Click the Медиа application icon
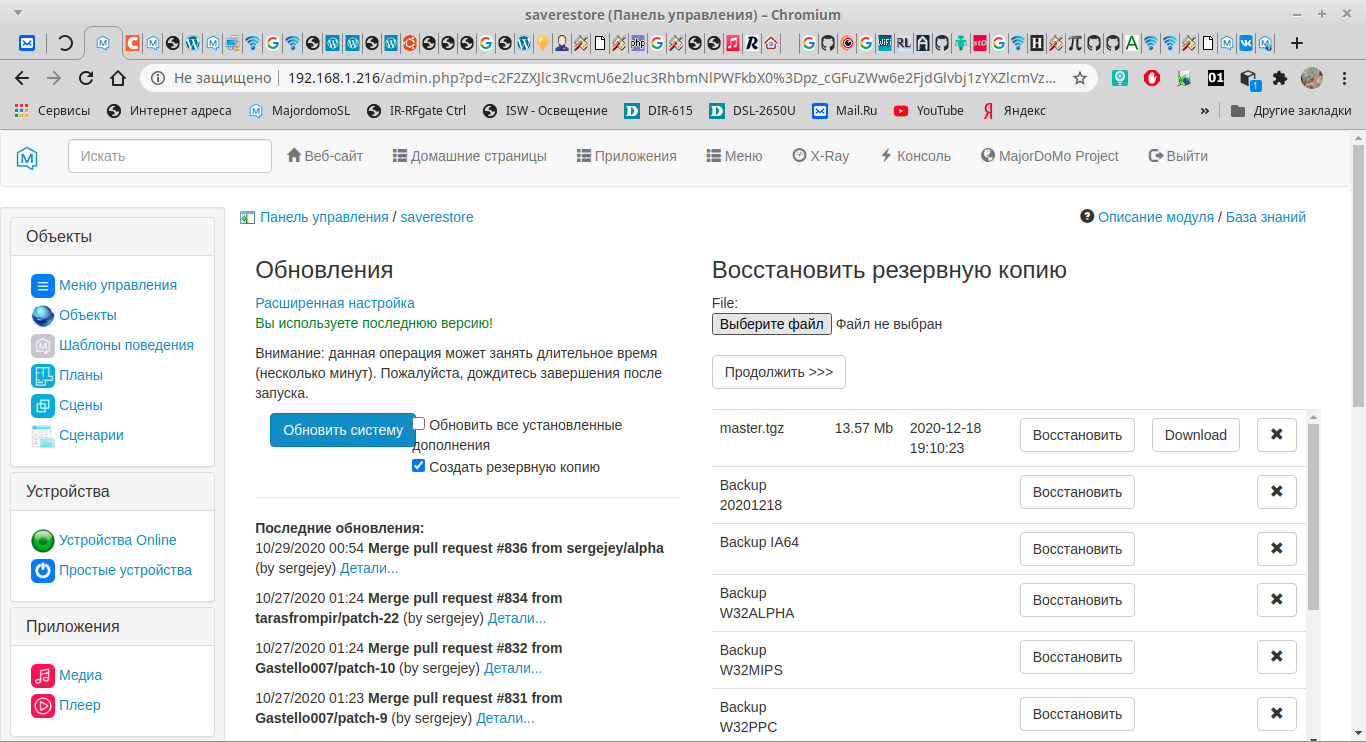1366x742 pixels. 42,675
